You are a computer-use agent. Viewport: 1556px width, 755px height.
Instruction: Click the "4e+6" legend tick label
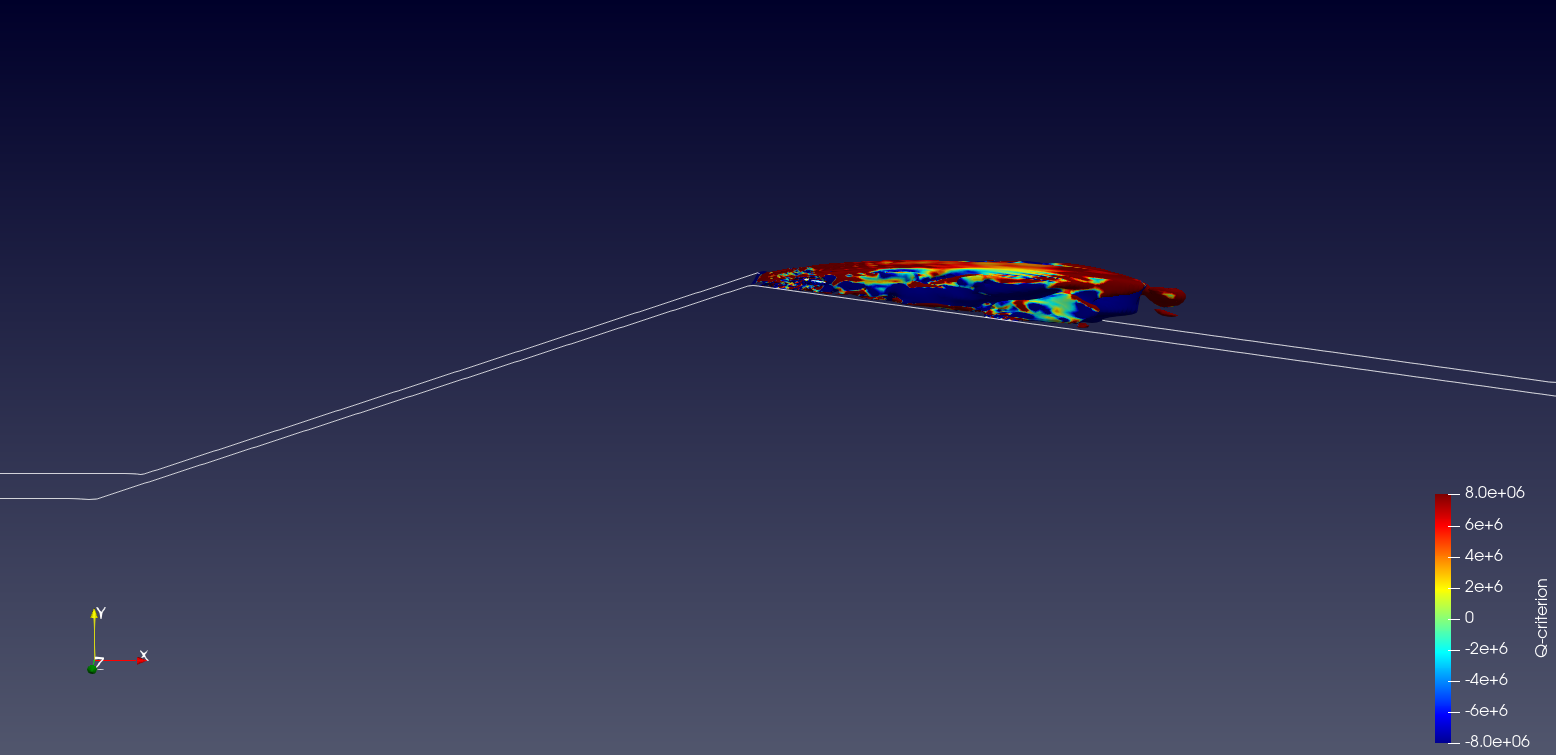[x=1483, y=555]
